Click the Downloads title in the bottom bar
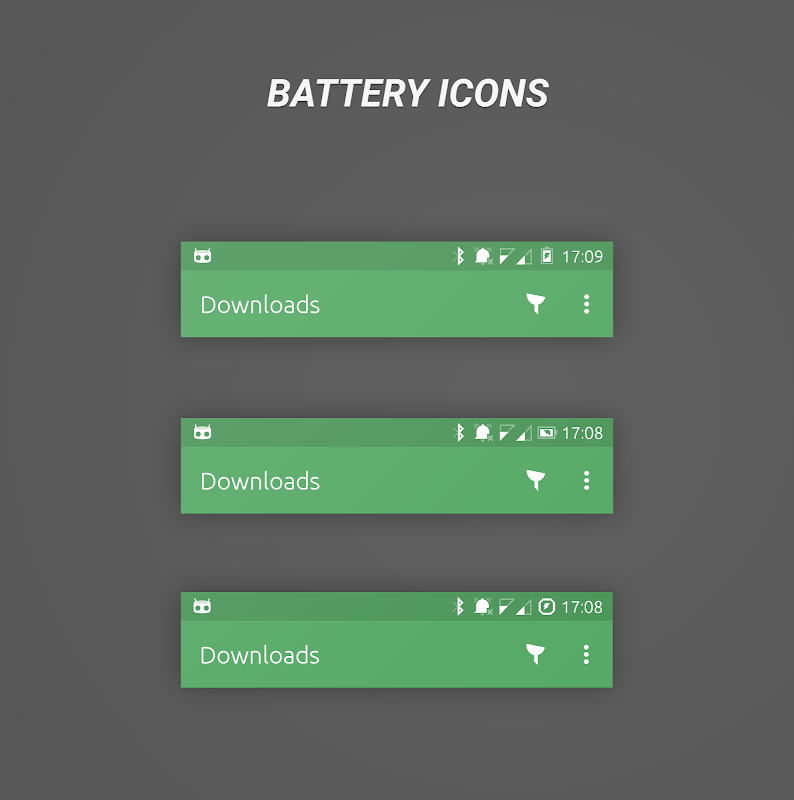The image size is (794, 800). click(259, 655)
